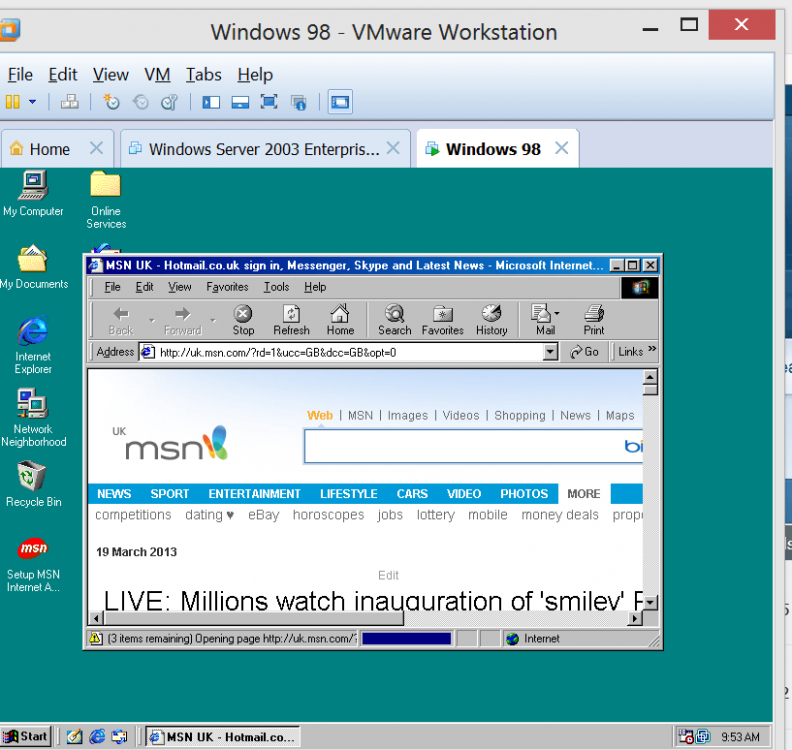
Task: Show or hide the VMware library panel
Action: 211,103
